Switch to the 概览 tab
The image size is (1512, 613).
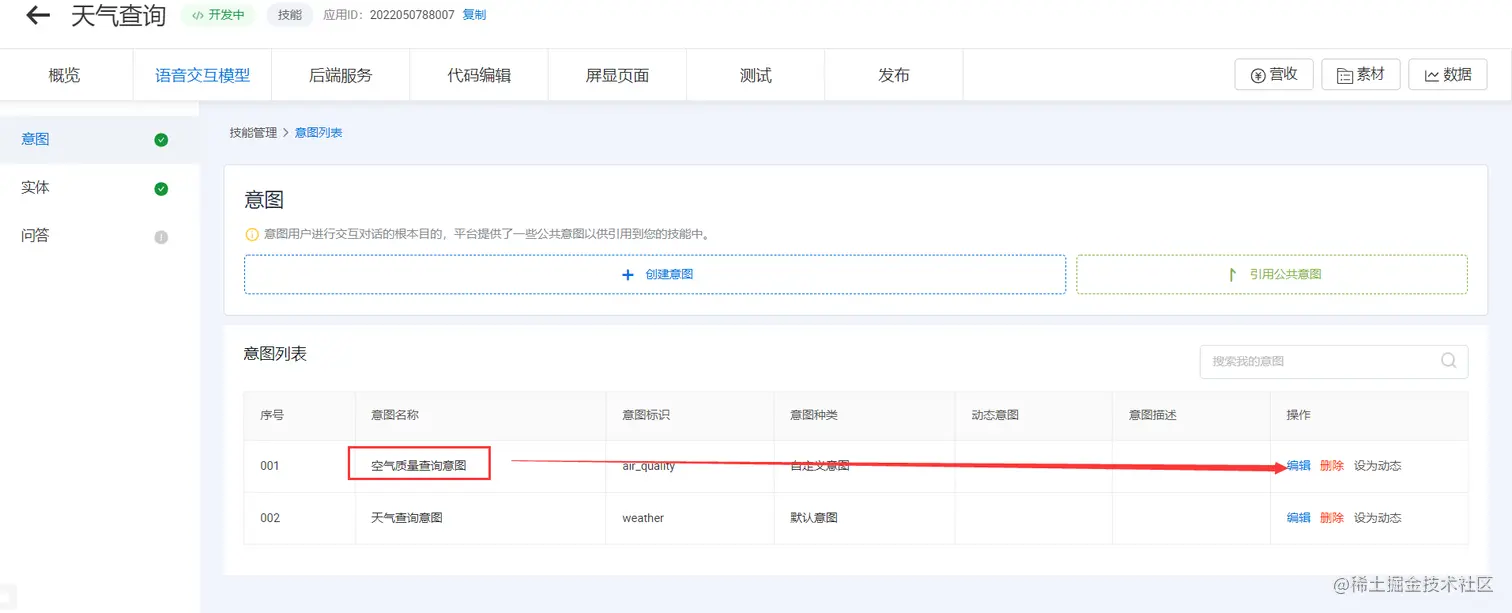(x=64, y=75)
